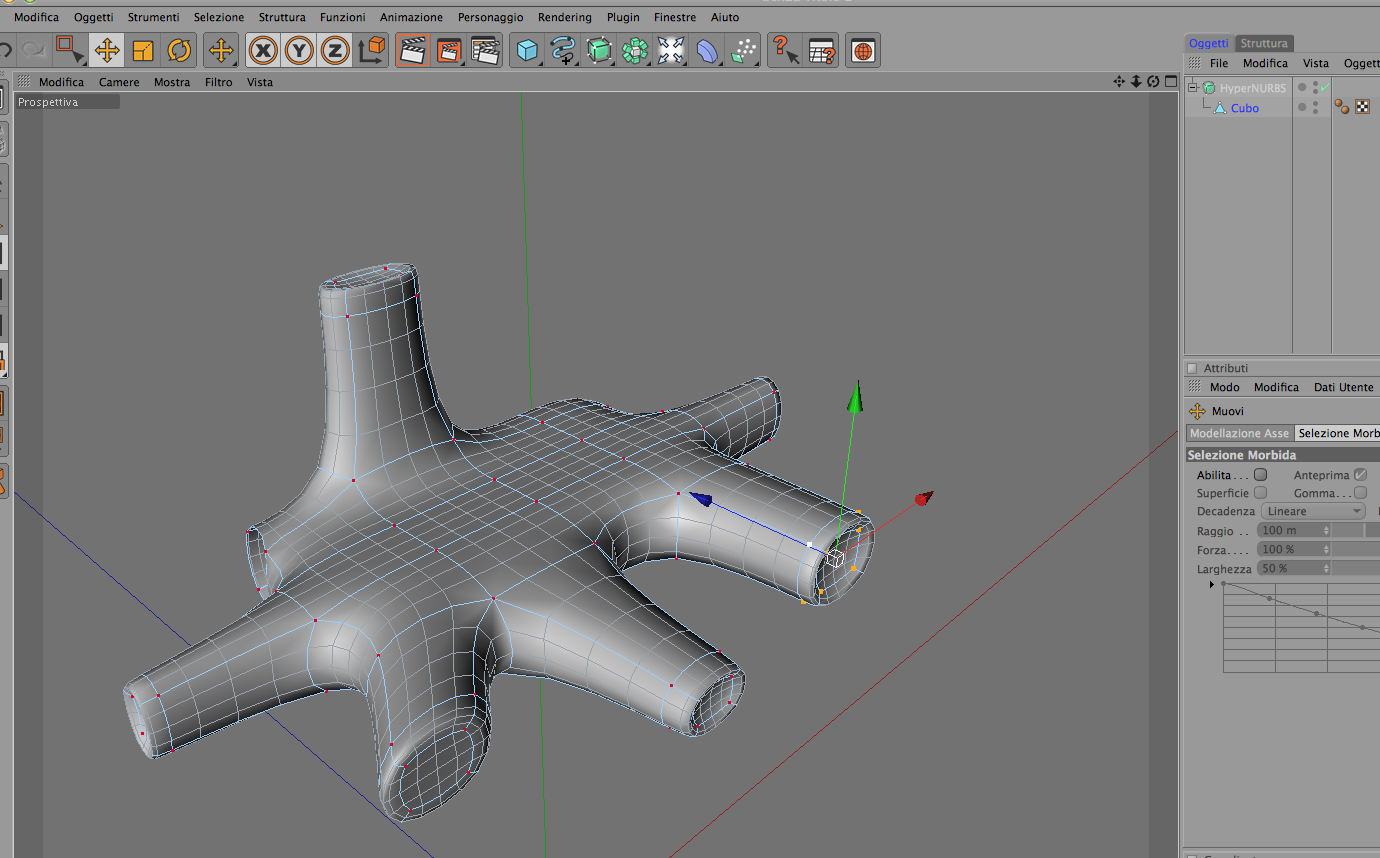1380x858 pixels.
Task: Open the spline tools icon
Action: pyautogui.click(x=563, y=50)
